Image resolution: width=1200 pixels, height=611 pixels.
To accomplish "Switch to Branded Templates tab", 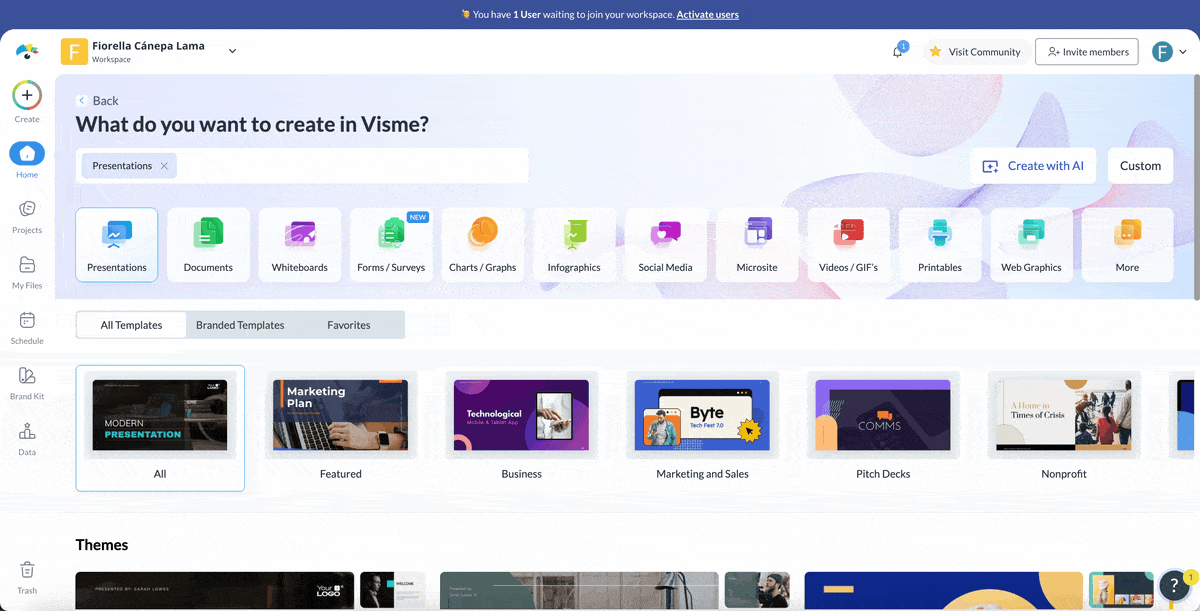I will 240,325.
